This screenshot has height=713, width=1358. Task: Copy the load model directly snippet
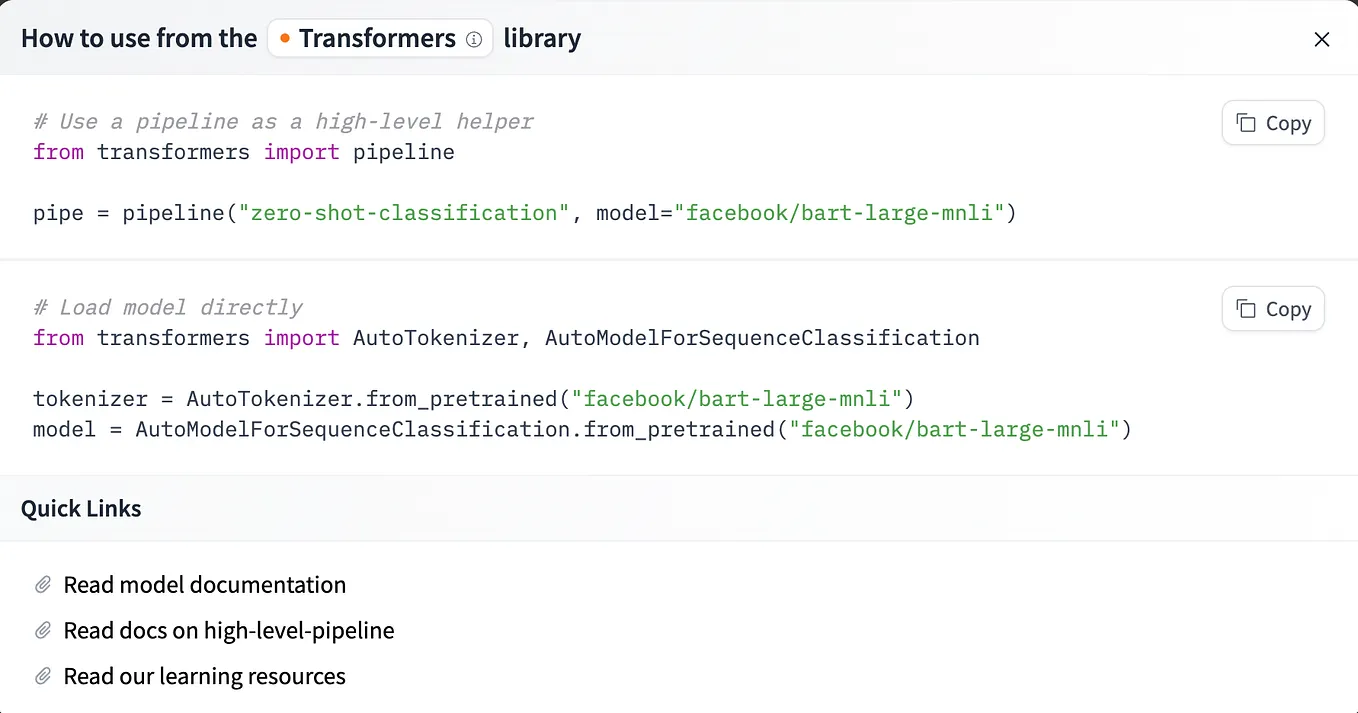1272,308
